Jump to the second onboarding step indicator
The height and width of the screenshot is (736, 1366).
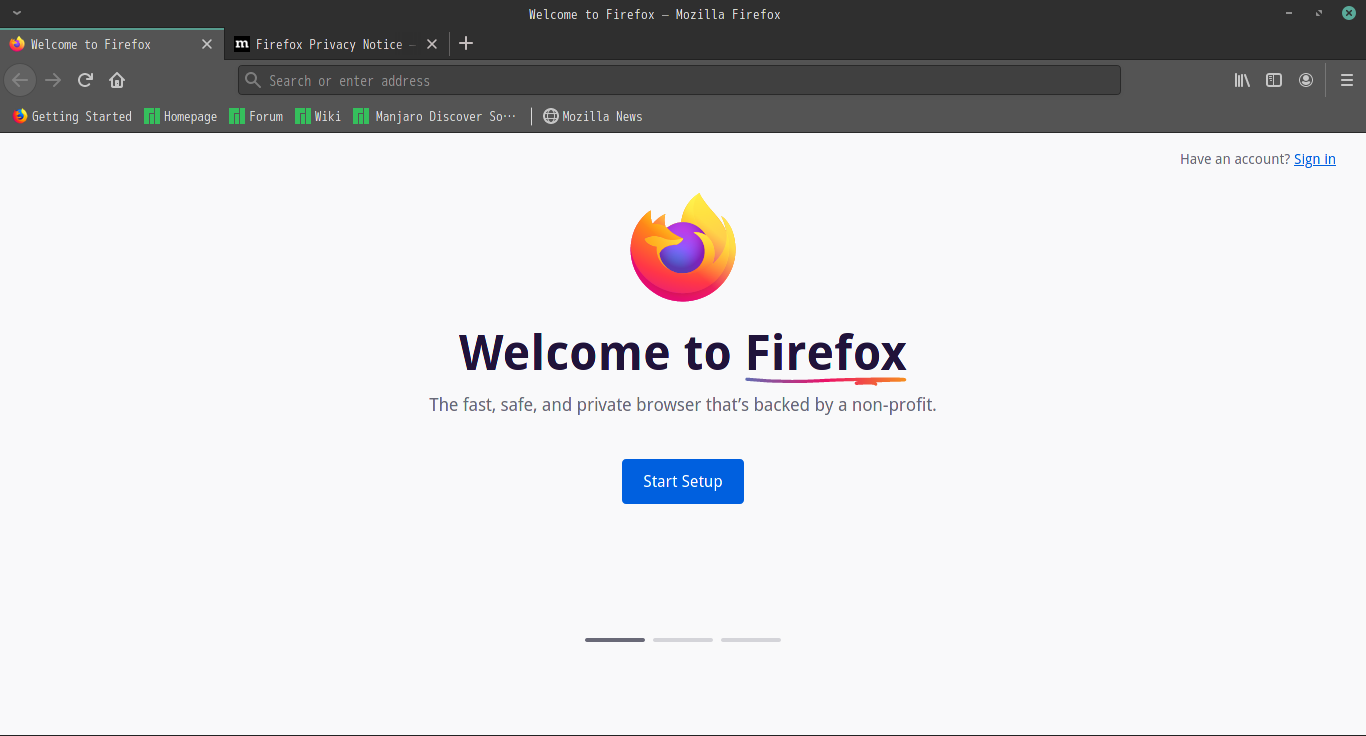point(683,639)
